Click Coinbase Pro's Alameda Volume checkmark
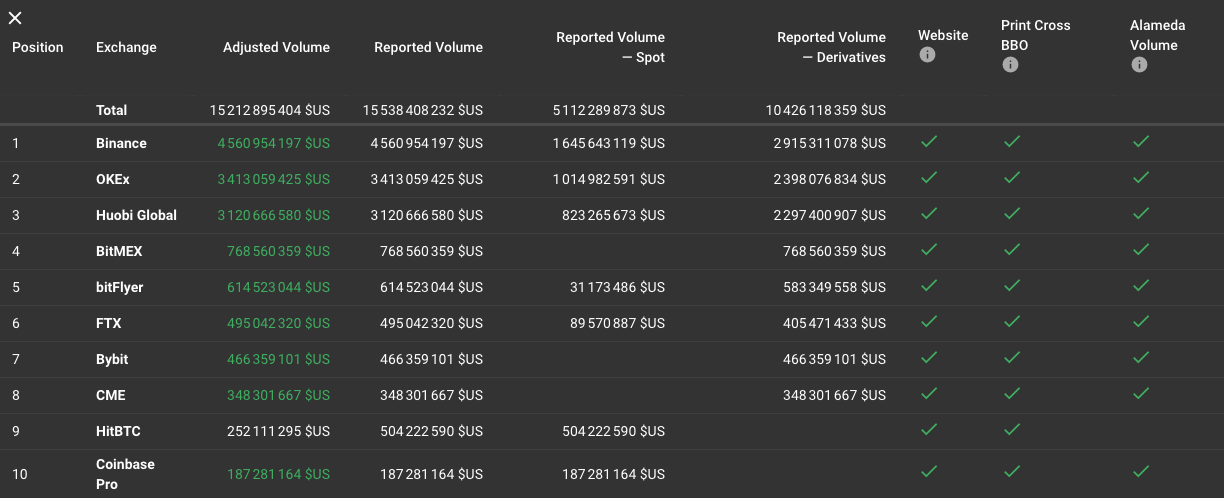Image resolution: width=1224 pixels, height=498 pixels. pos(1141,471)
